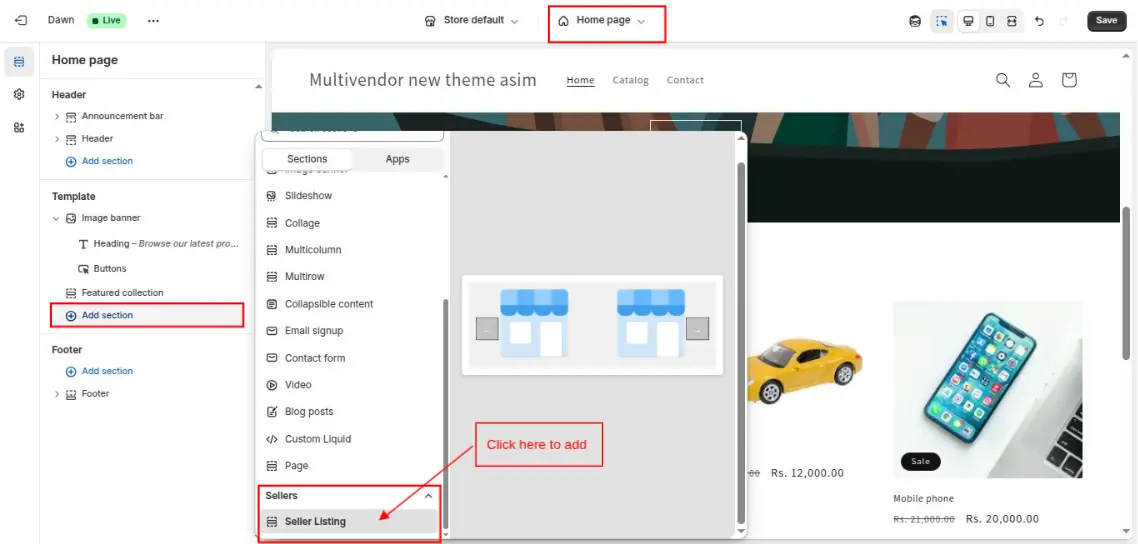This screenshot has width=1138, height=544.
Task: Click Add section under Header group
Action: tap(99, 161)
